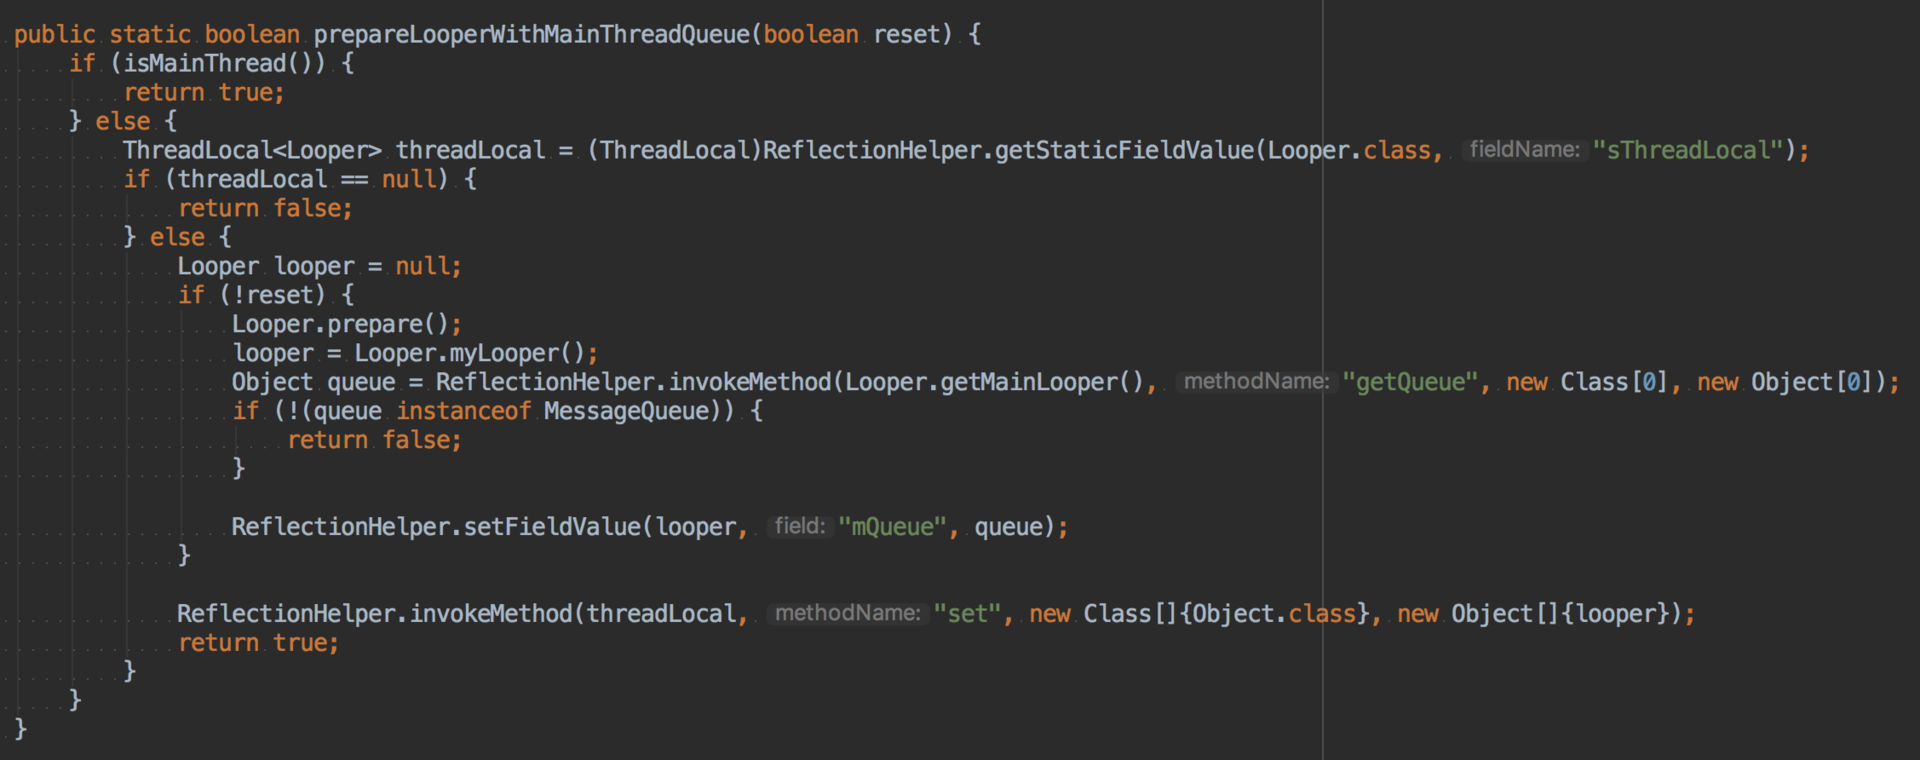The image size is (1920, 760).
Task: Click new Class[0] expression
Action: tap(1586, 383)
